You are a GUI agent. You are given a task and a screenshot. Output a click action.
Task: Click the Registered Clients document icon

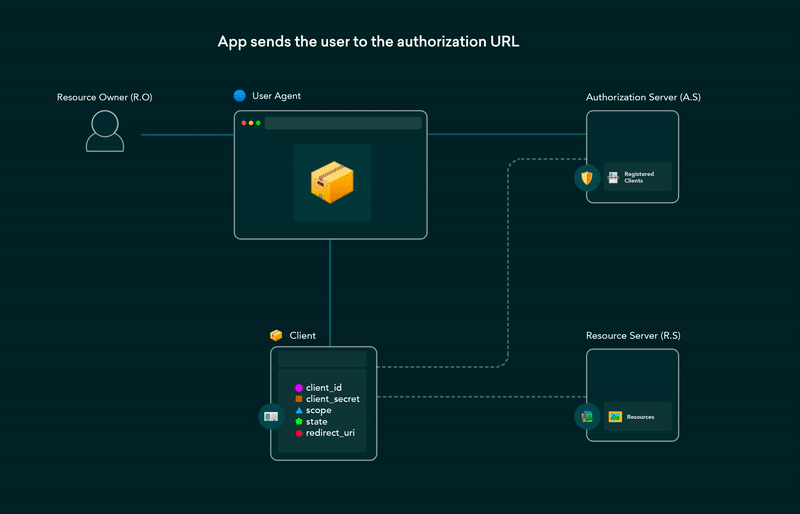[613, 178]
